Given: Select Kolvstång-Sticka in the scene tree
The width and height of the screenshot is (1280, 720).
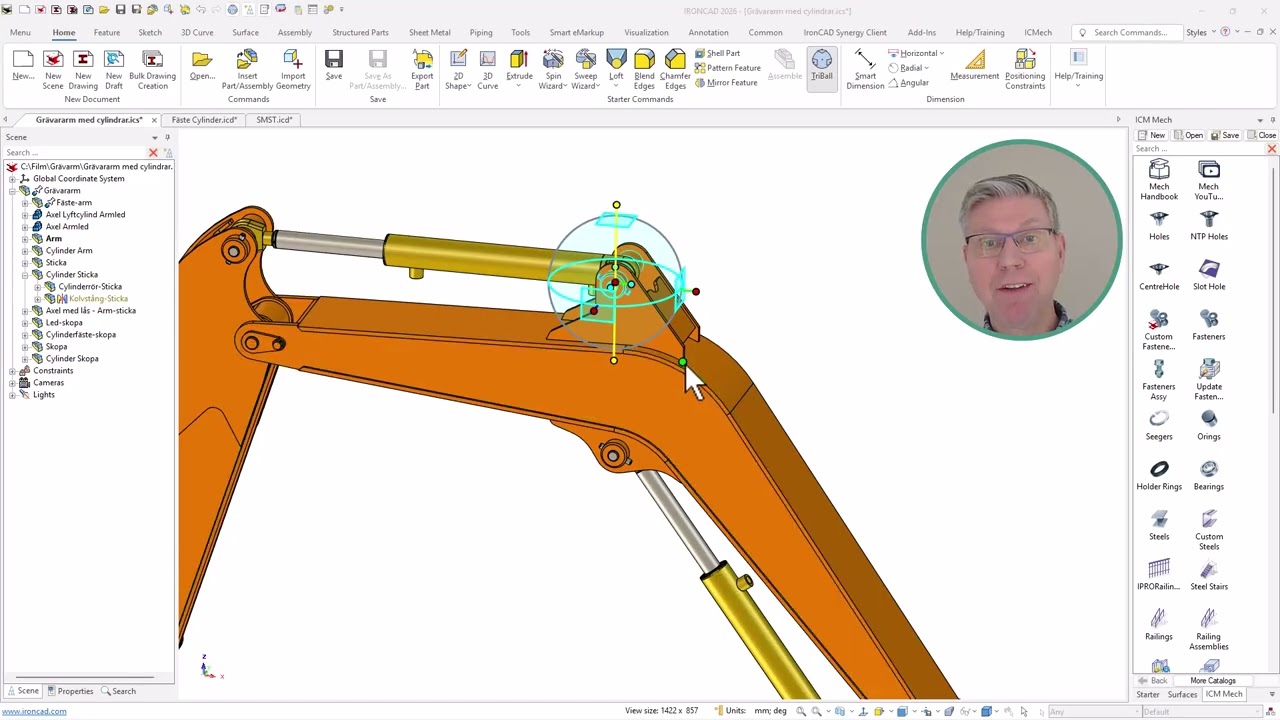Looking at the screenshot, I should (x=98, y=299).
